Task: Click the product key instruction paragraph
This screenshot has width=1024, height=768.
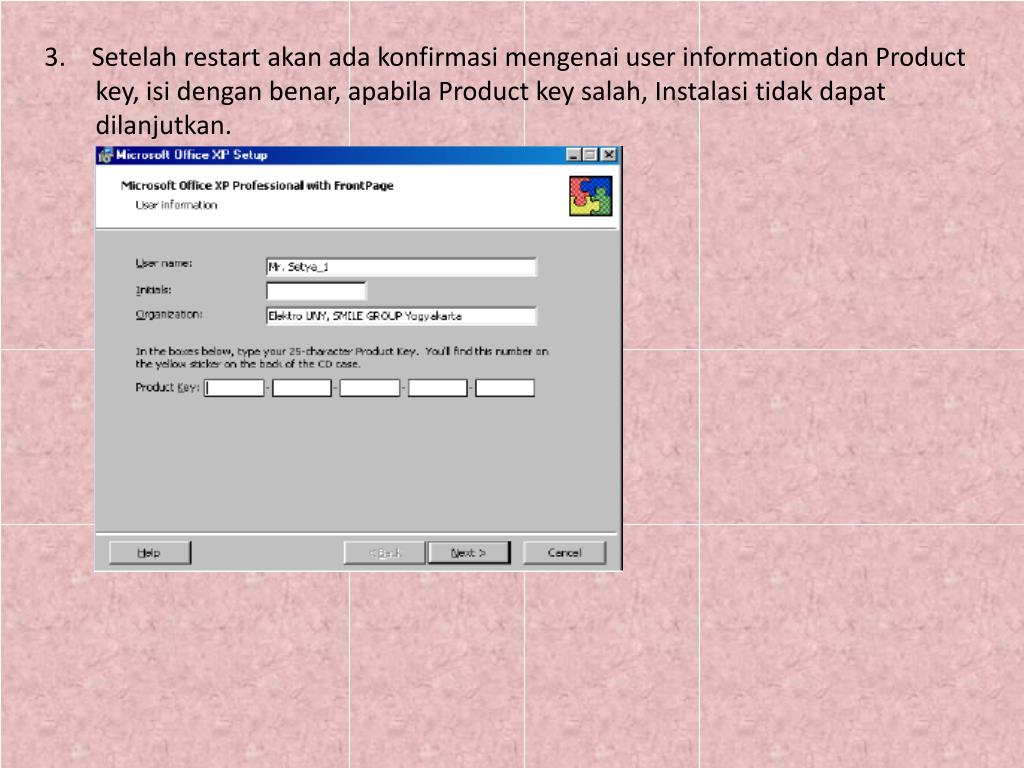Action: pyautogui.click(x=342, y=357)
